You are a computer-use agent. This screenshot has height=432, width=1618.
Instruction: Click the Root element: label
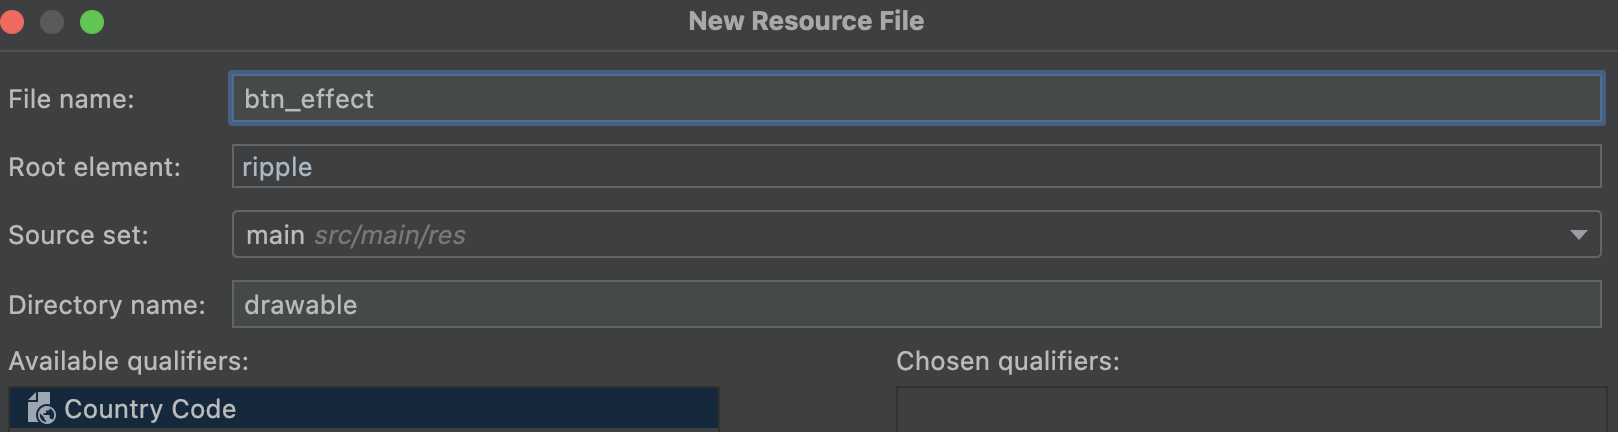(x=95, y=167)
